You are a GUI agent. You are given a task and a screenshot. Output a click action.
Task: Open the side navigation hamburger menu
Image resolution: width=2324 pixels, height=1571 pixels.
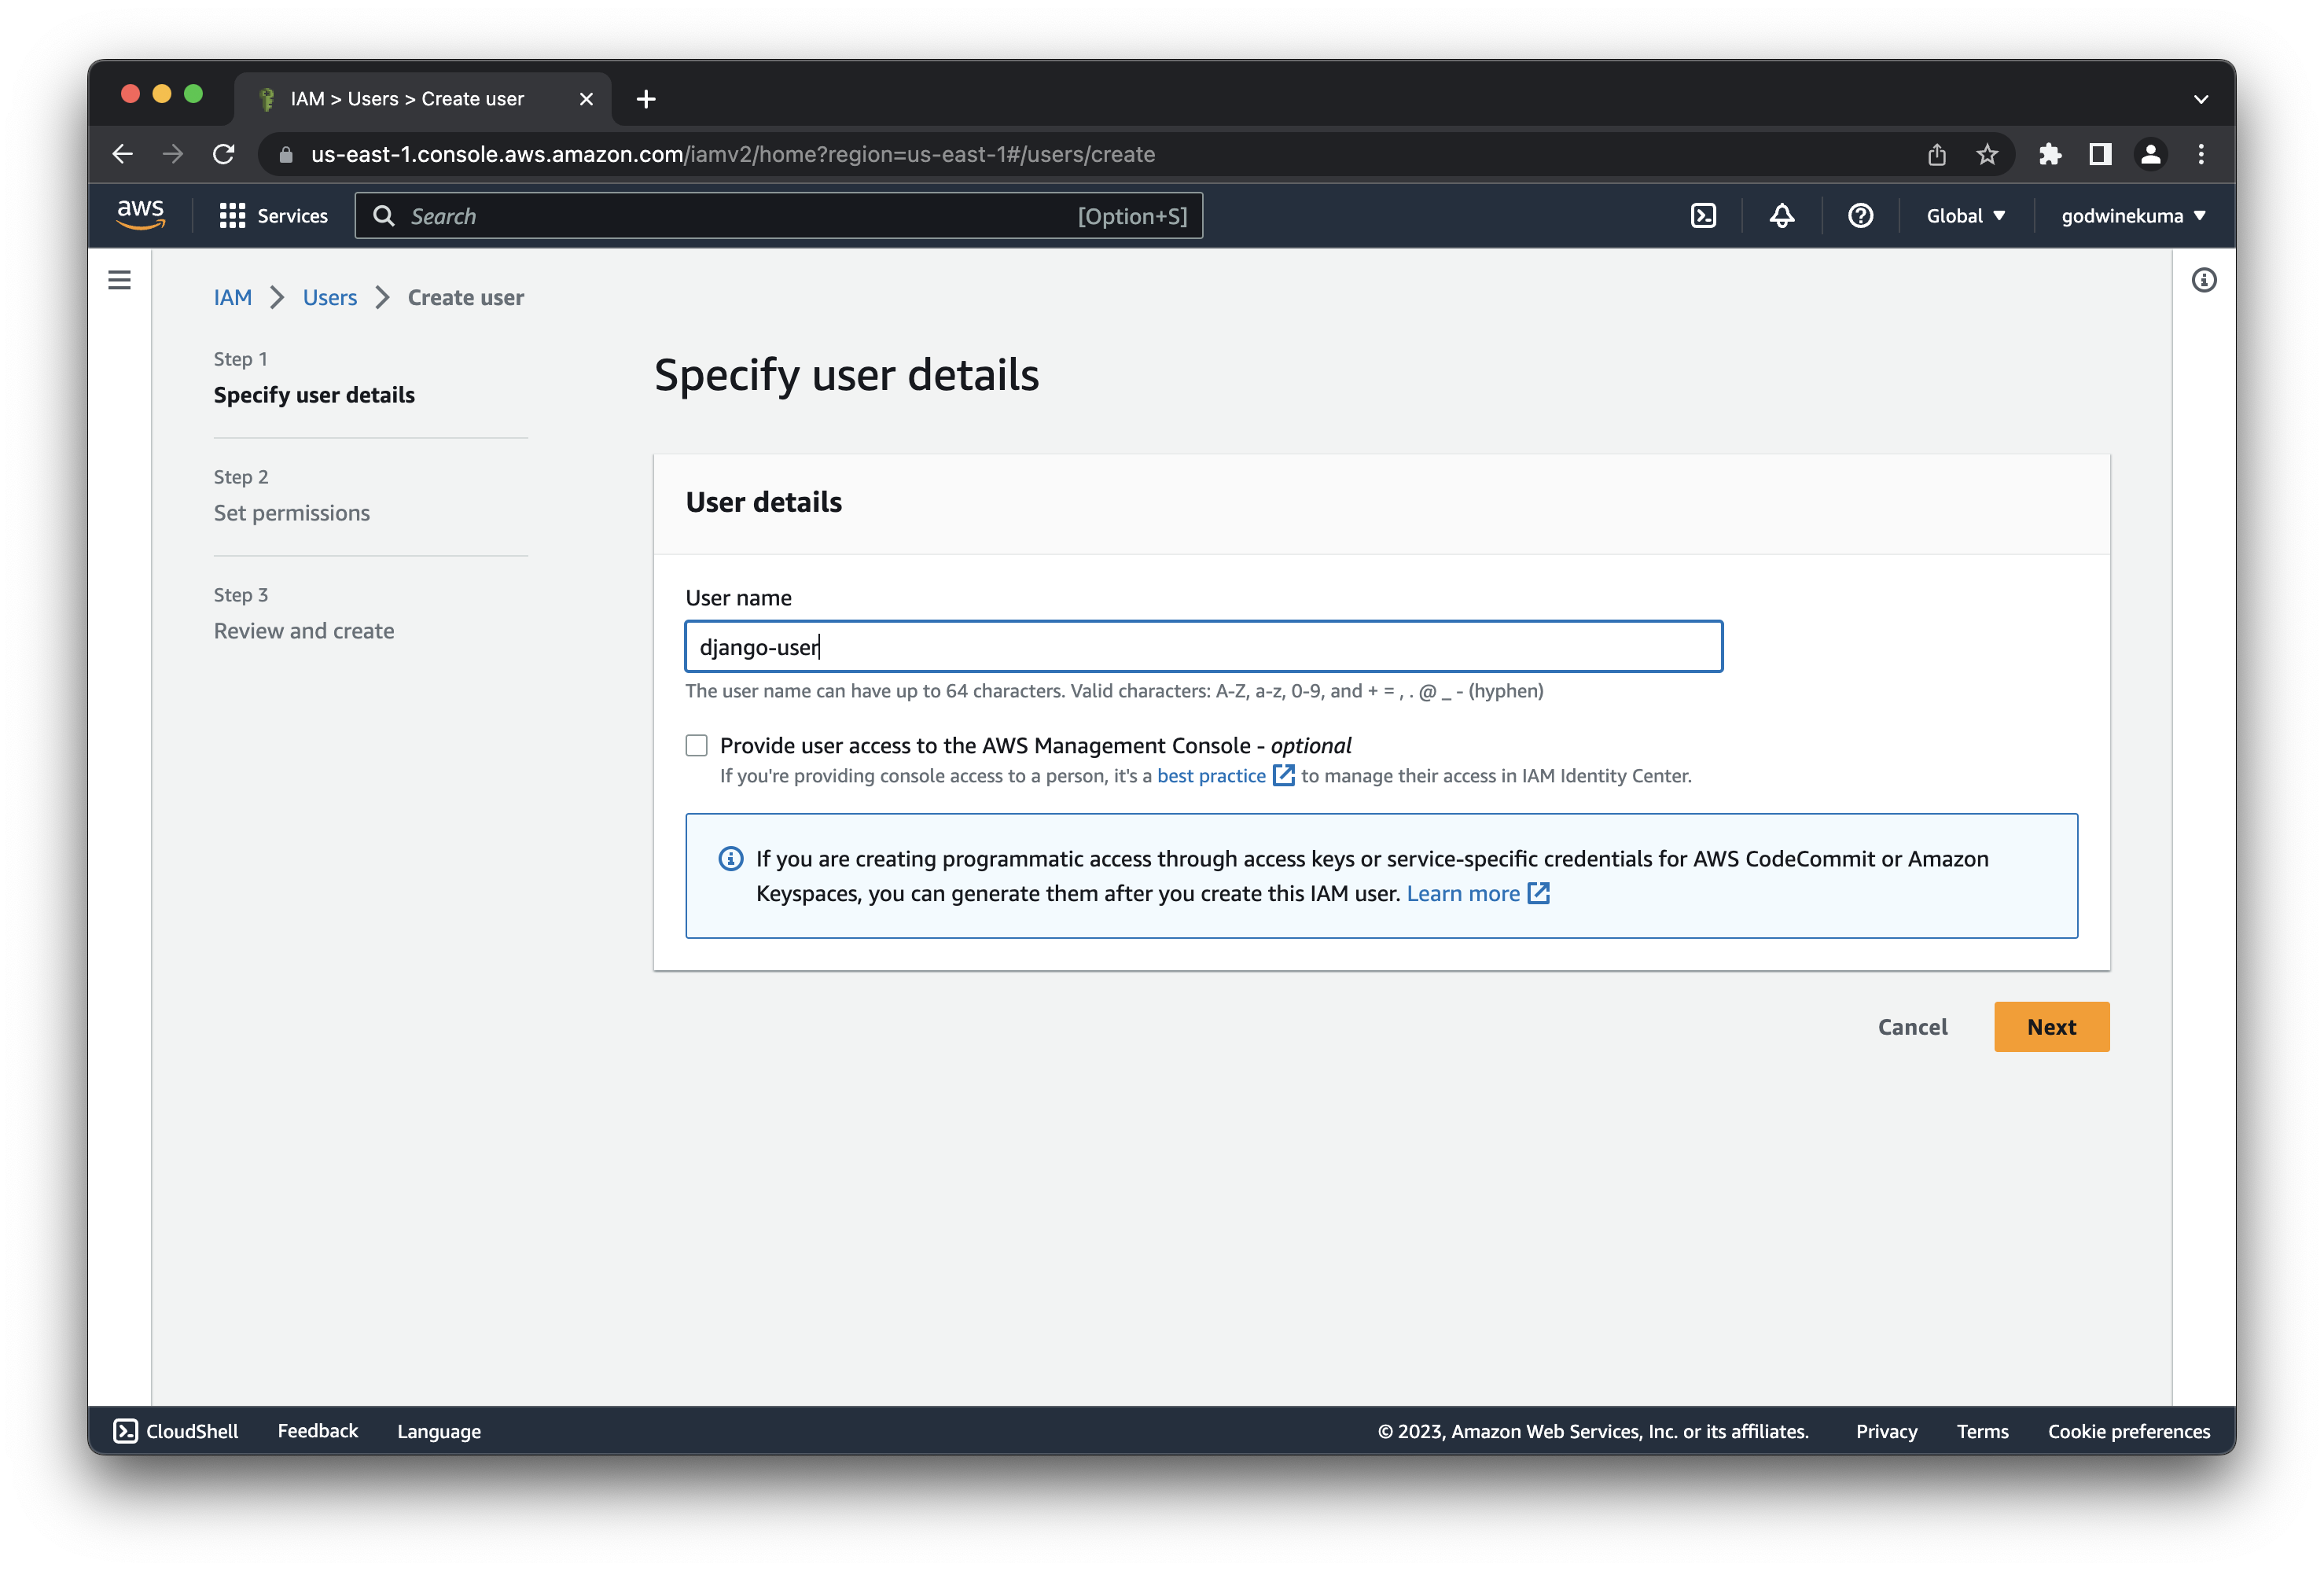pos(119,280)
